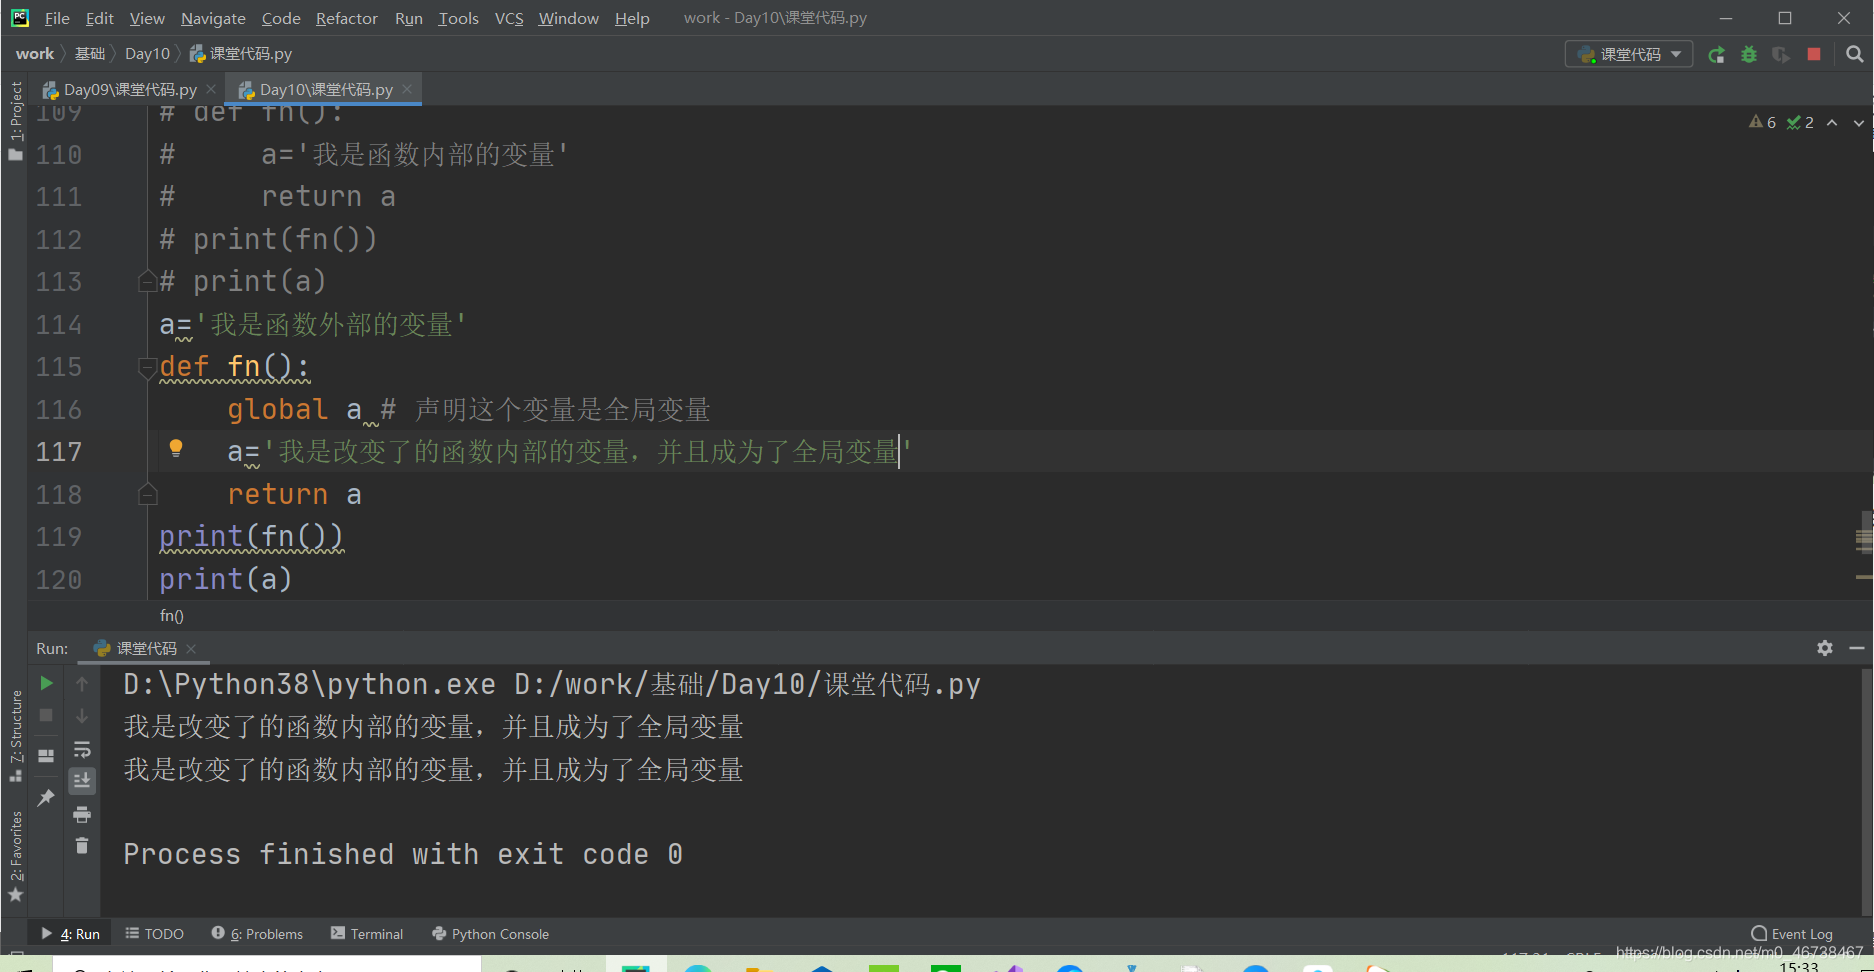This screenshot has width=1874, height=972.
Task: Pin the Run tab with pin icon
Action: [46, 797]
